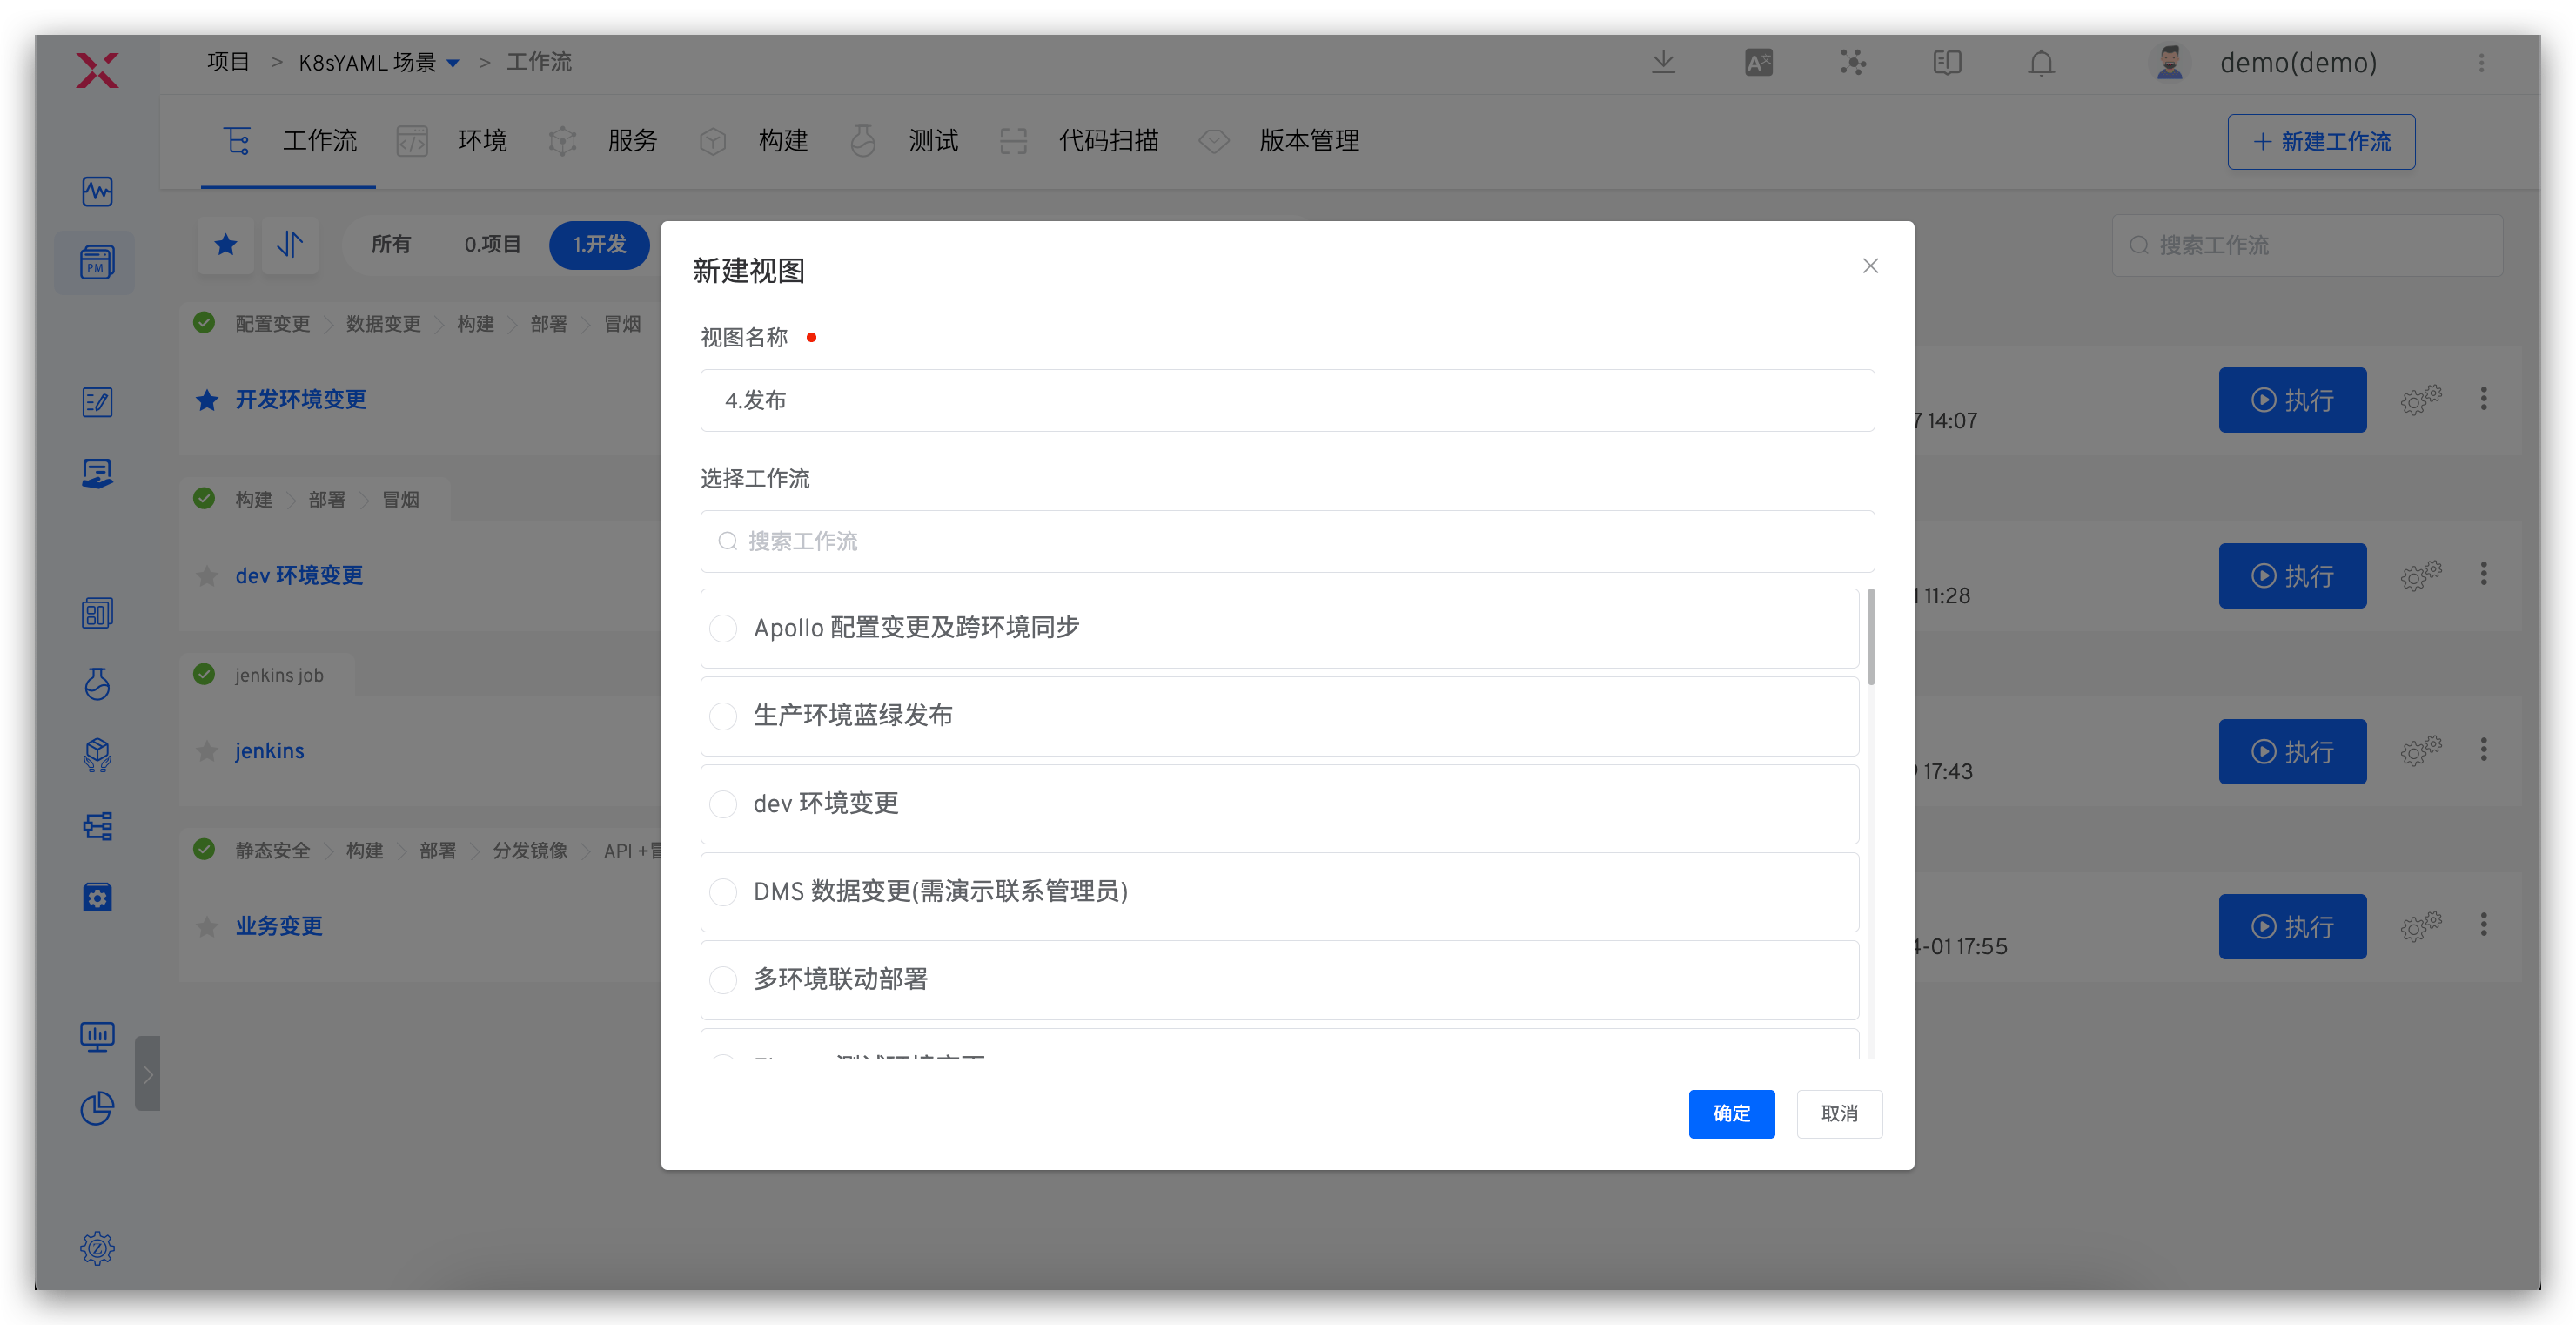Viewport: 2576px width, 1325px height.
Task: Open the language translation icon
Action: click(1758, 63)
